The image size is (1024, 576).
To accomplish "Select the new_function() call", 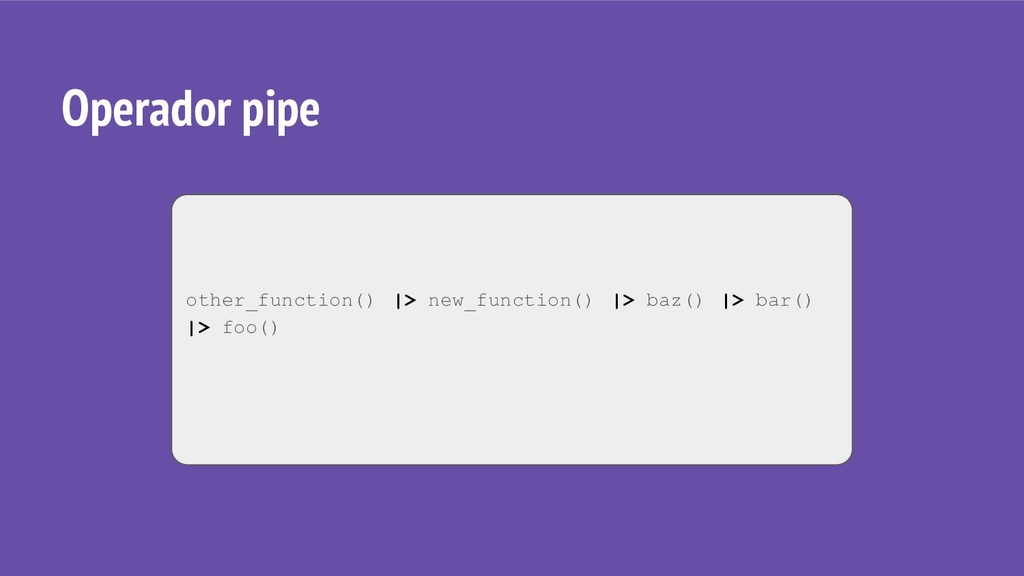I will 510,300.
